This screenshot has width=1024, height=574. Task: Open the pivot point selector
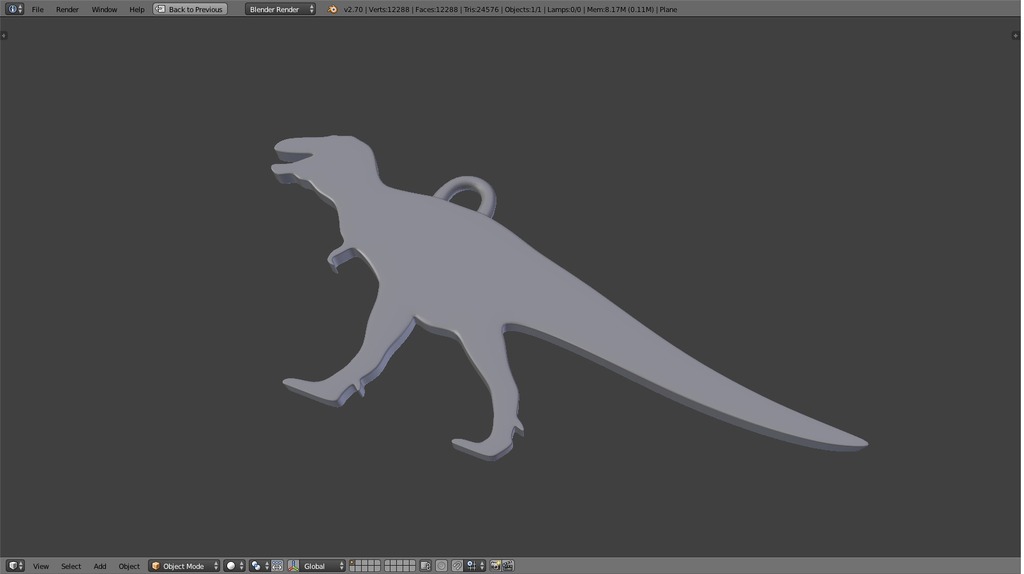click(259, 566)
